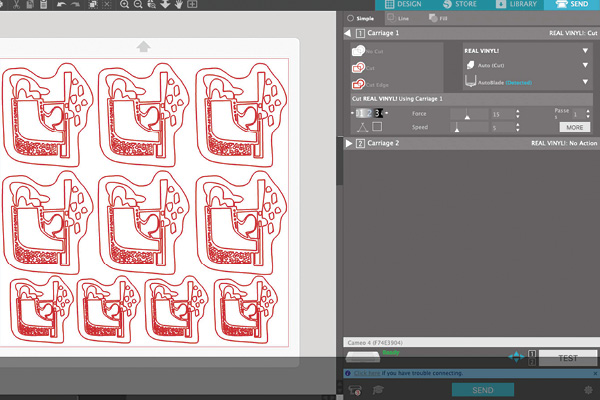Click the Passes value field

pyautogui.click(x=578, y=114)
